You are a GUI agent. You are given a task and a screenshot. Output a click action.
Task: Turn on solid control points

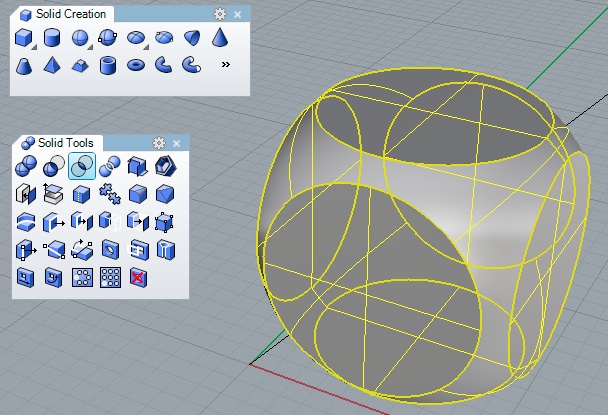click(164, 222)
